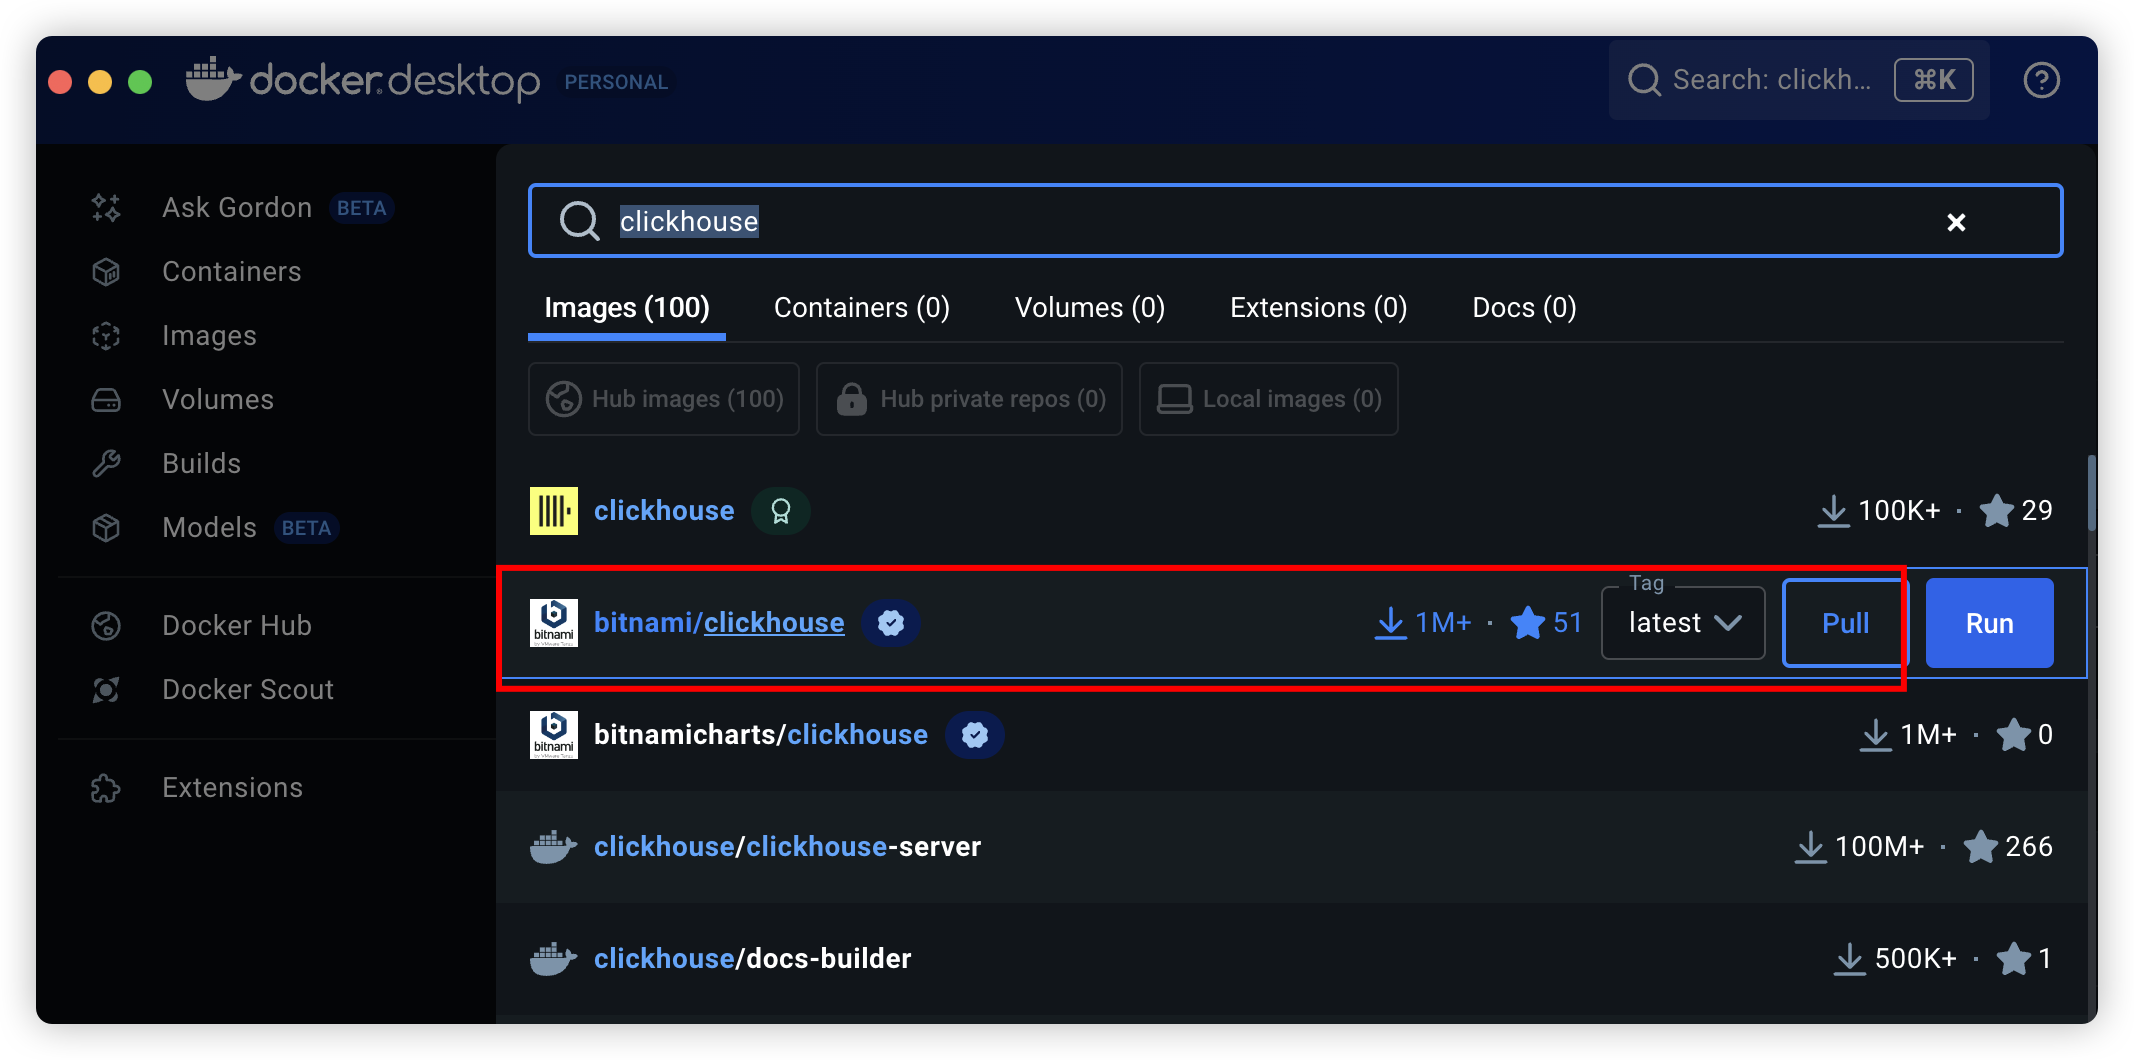Click whale icon for clickhouse-server image
Image resolution: width=2134 pixels, height=1060 pixels.
(x=554, y=847)
